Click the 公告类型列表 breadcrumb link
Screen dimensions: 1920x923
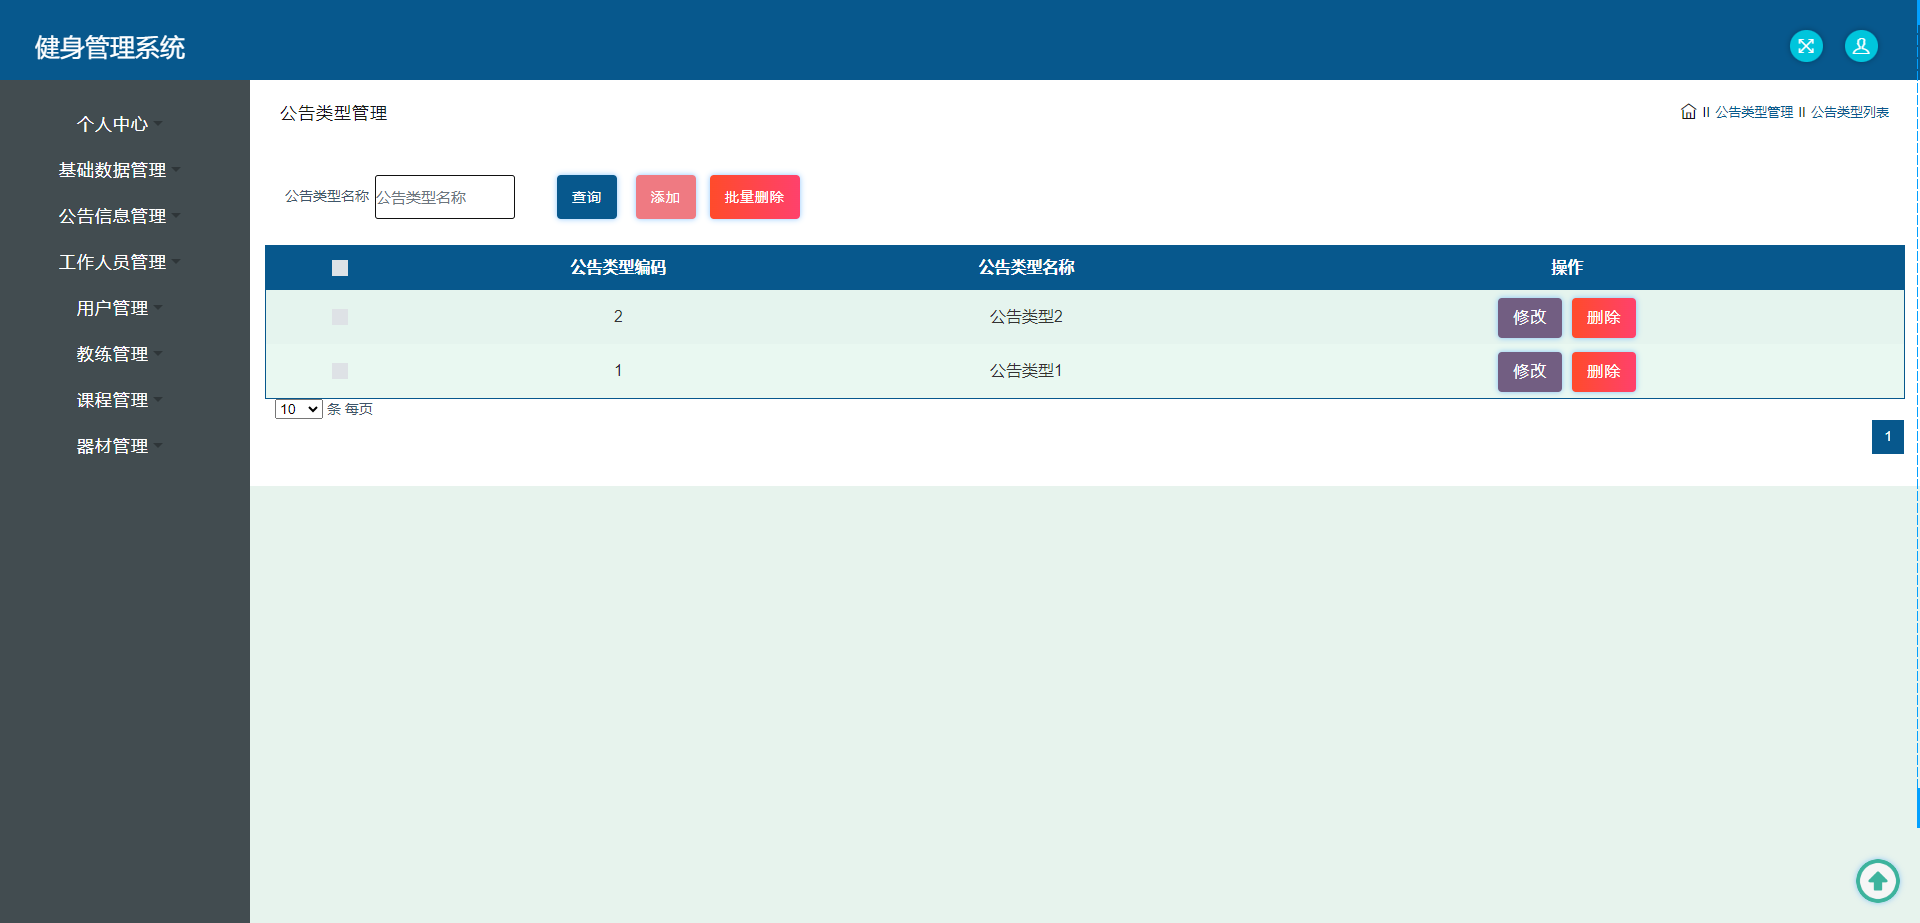pos(1850,112)
